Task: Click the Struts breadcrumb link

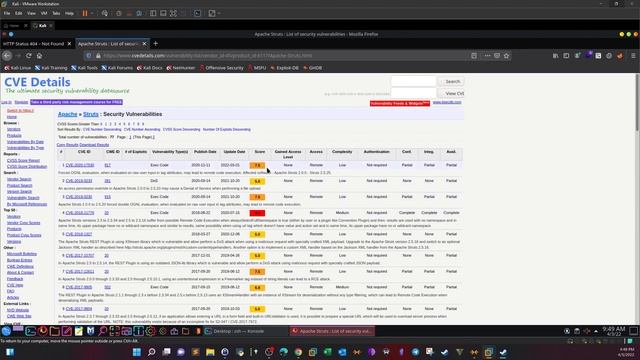Action: click(91, 114)
